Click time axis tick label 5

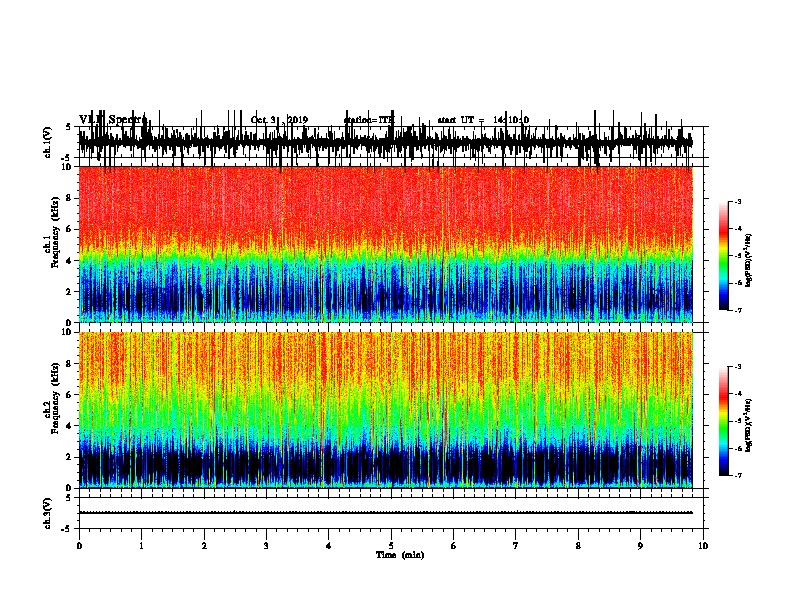coord(391,546)
